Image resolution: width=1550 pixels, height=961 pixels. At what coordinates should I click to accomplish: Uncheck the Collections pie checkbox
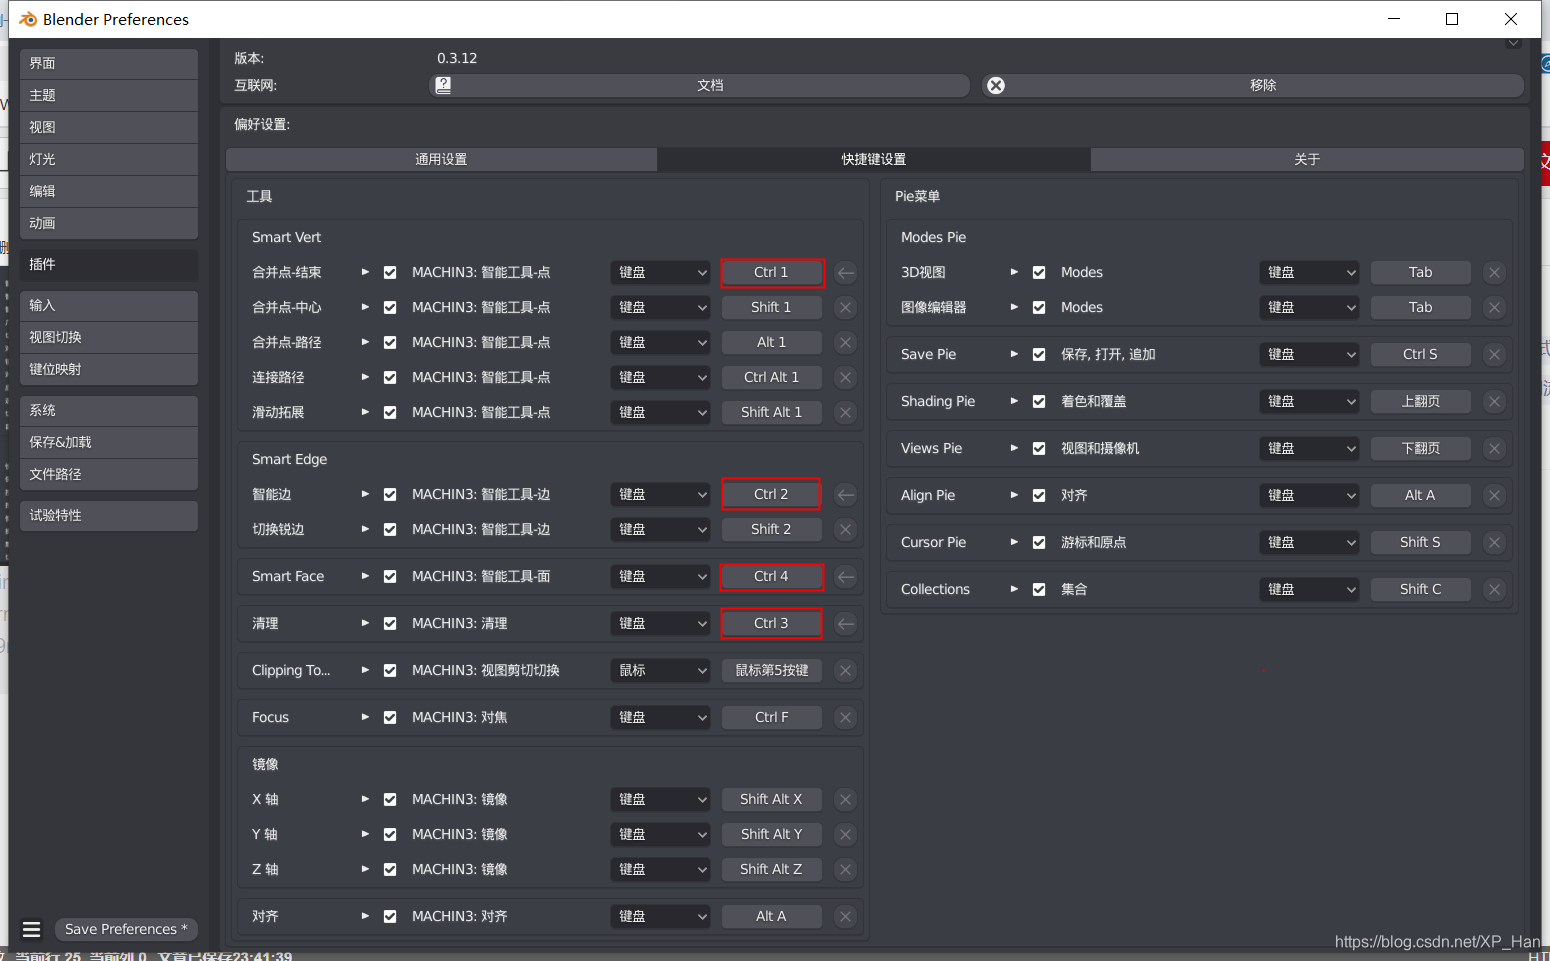point(1039,589)
